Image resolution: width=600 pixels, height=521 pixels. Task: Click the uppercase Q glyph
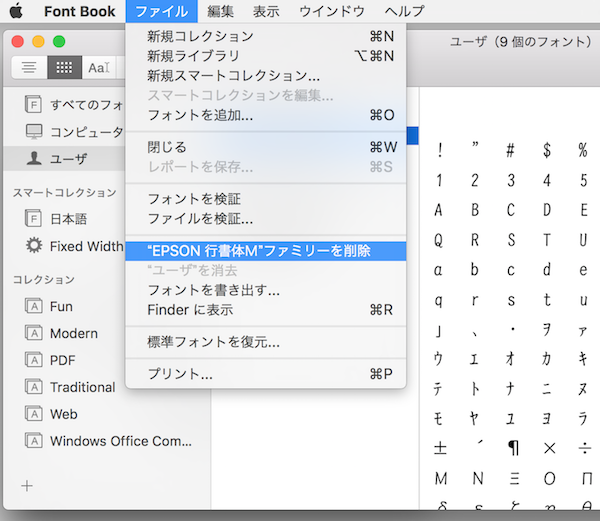pyautogui.click(x=439, y=240)
